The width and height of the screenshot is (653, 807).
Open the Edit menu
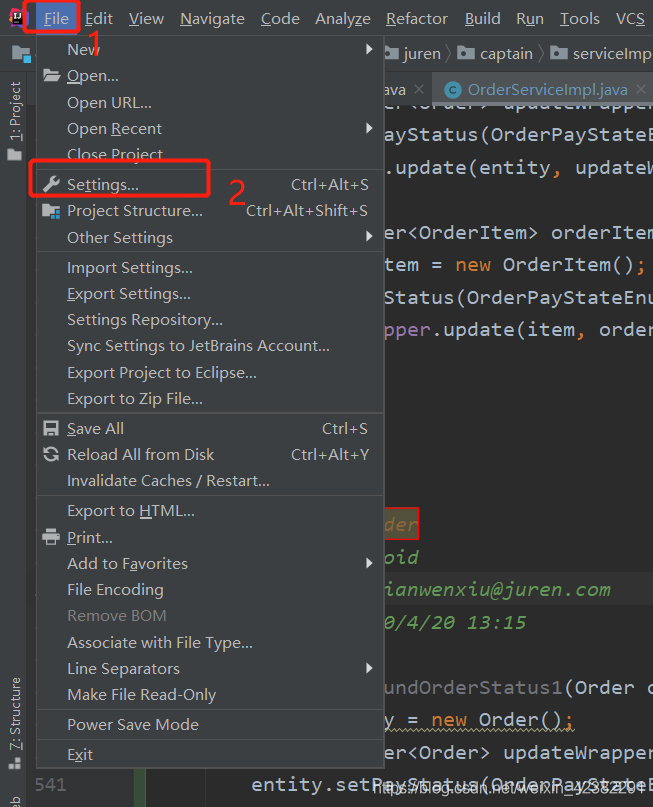point(99,19)
